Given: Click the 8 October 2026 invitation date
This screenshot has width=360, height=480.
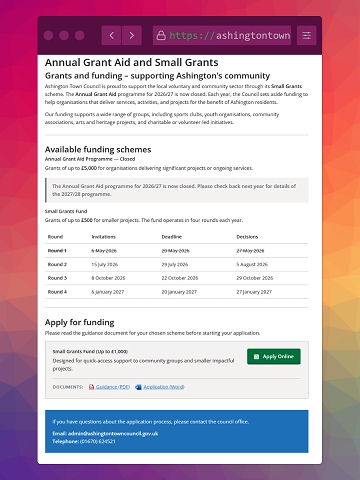Looking at the screenshot, I should click(108, 278).
